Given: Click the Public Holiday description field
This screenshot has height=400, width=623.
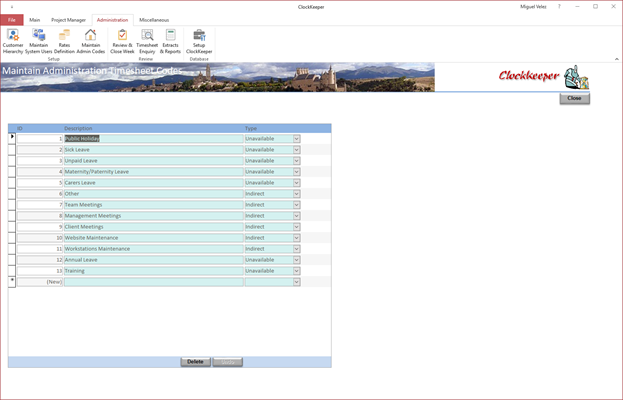Looking at the screenshot, I should point(154,139).
